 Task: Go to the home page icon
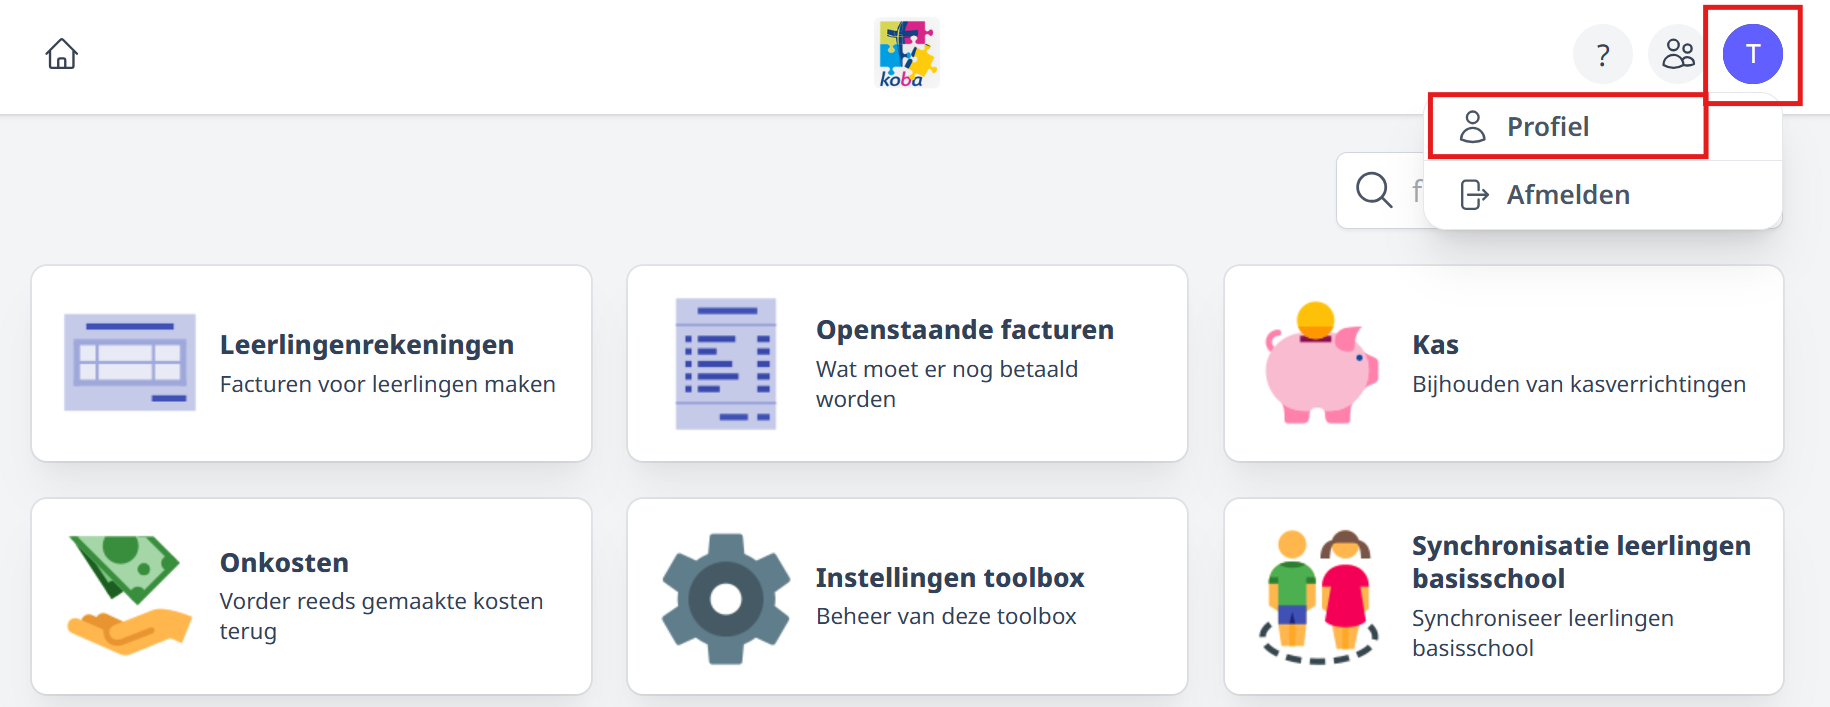(x=62, y=54)
